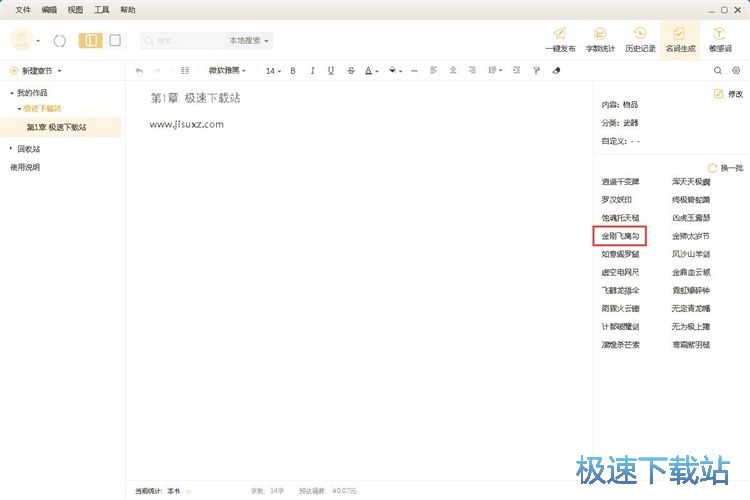Click the chapter title 第1章 极速下载站
Image resolution: width=750 pixels, height=500 pixels.
pyautogui.click(x=195, y=98)
